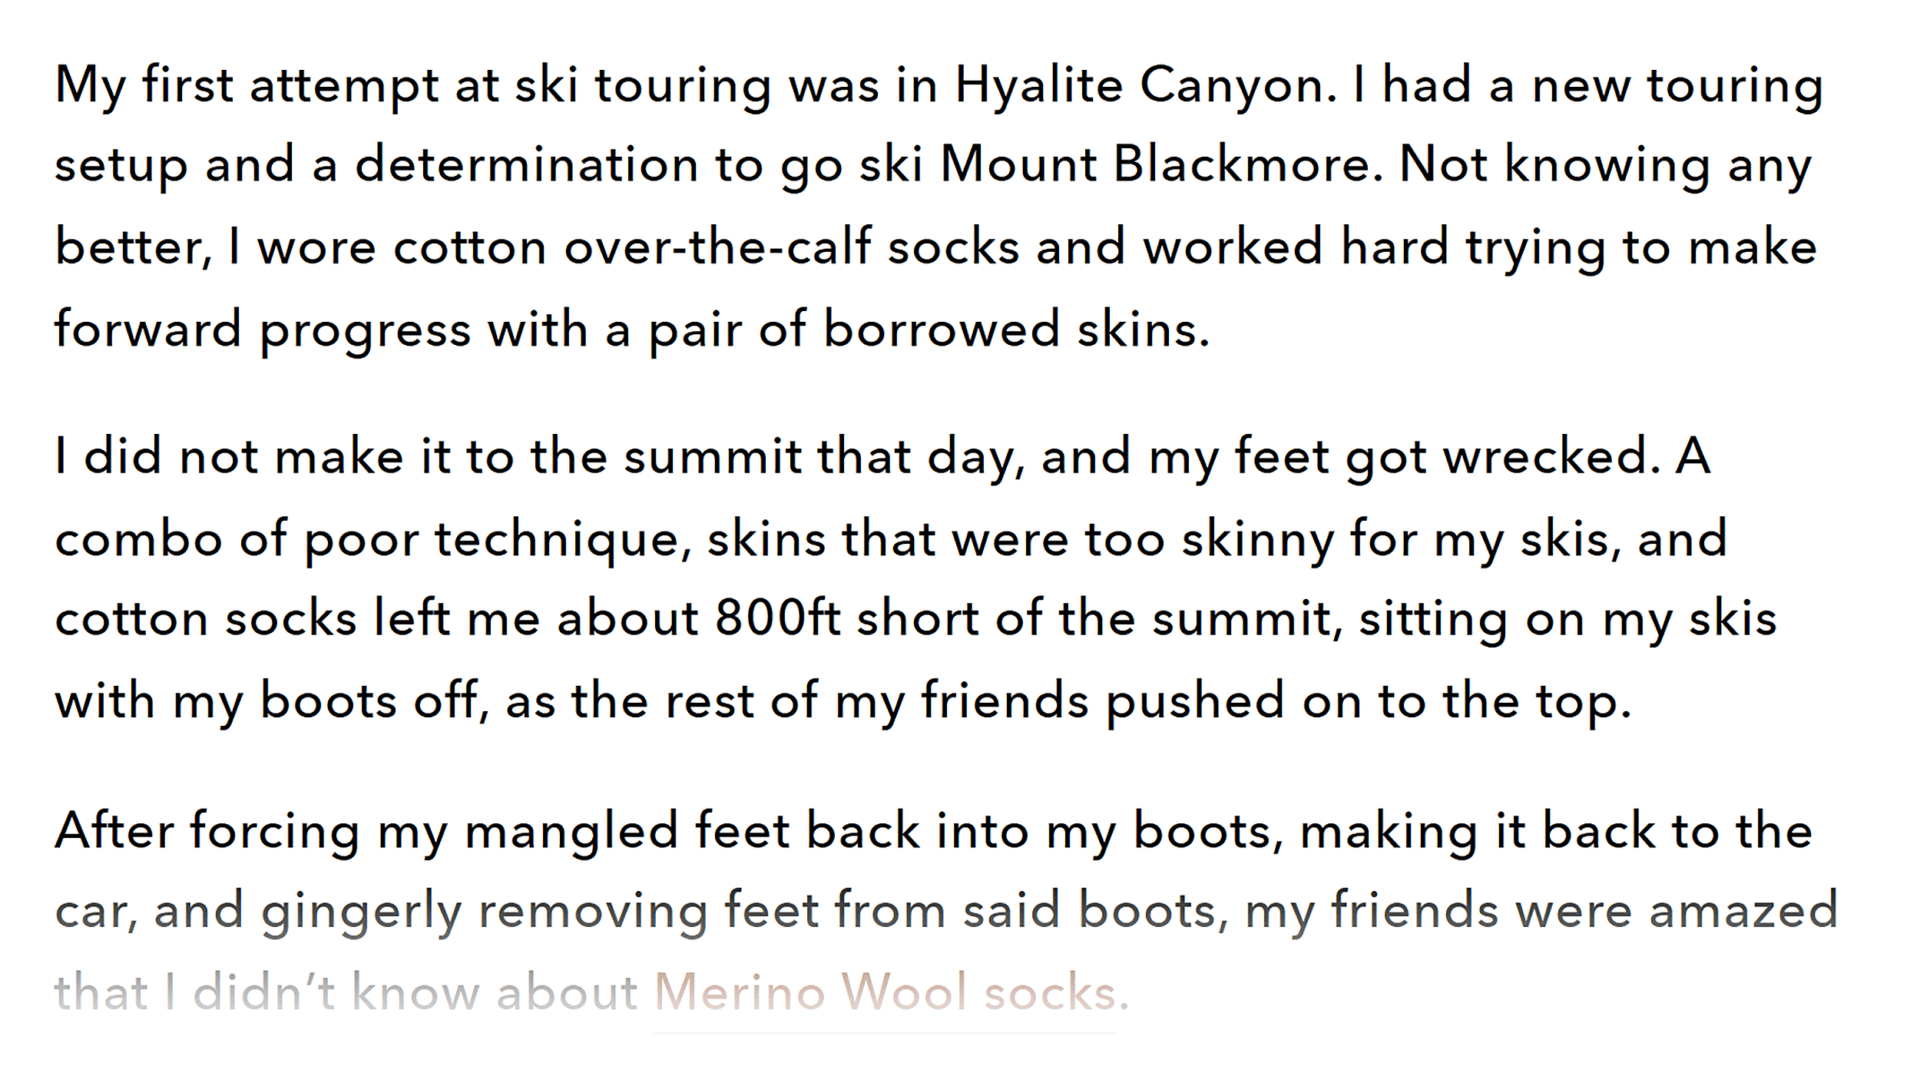
Task: Click the word 'wrecked' in second paragraph
Action: (1552, 457)
